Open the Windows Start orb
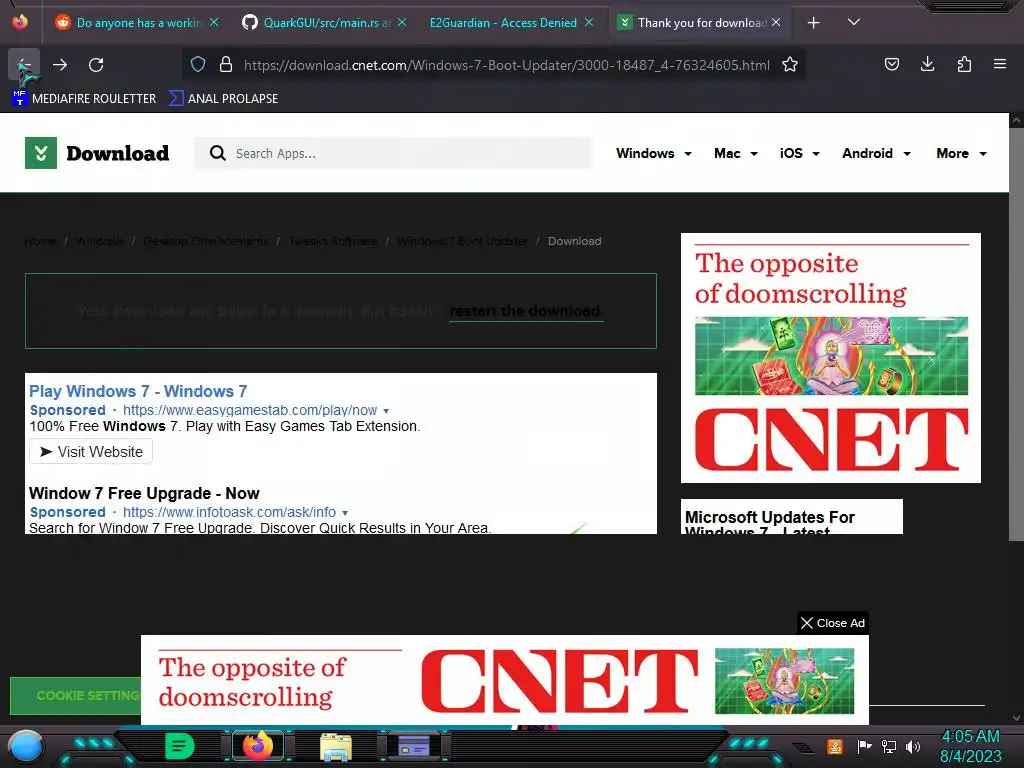The image size is (1024, 768). (x=25, y=746)
